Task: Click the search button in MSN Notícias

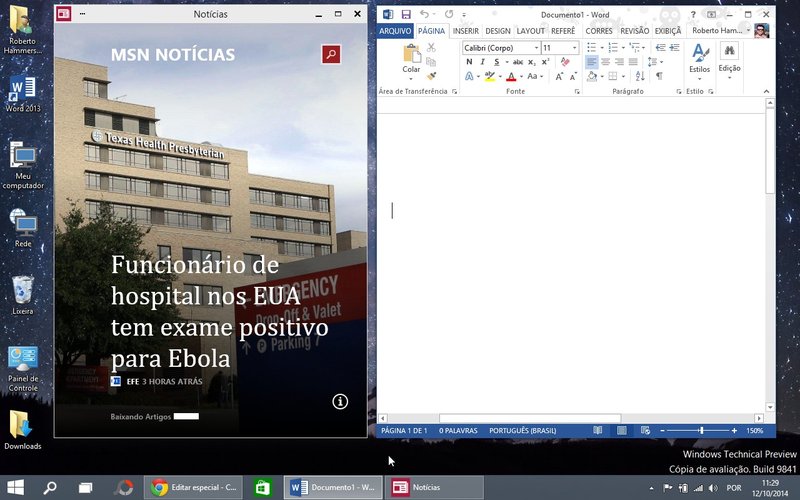Action: pyautogui.click(x=331, y=54)
